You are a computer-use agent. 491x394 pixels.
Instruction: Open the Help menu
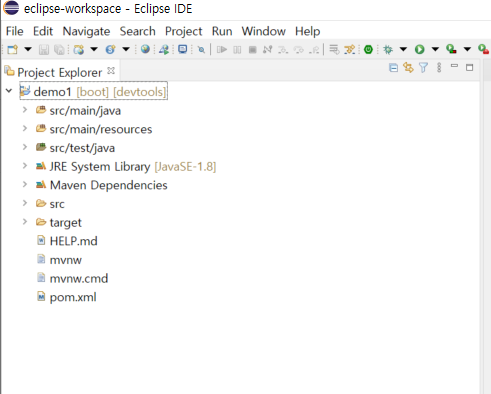308,31
